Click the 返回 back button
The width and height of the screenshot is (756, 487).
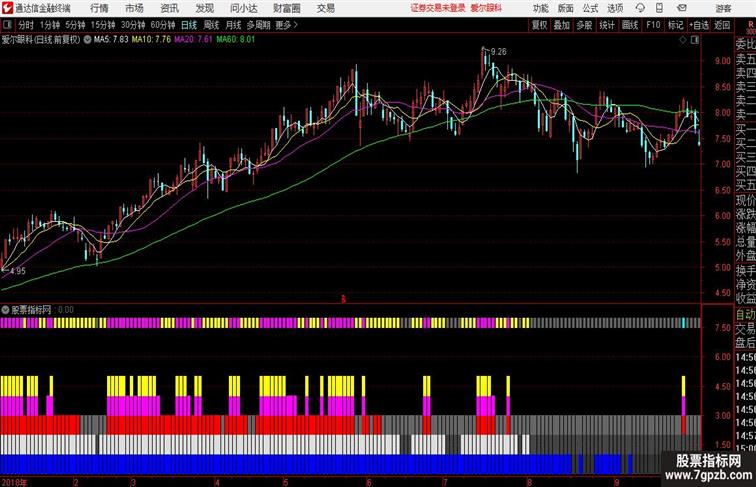(x=722, y=25)
